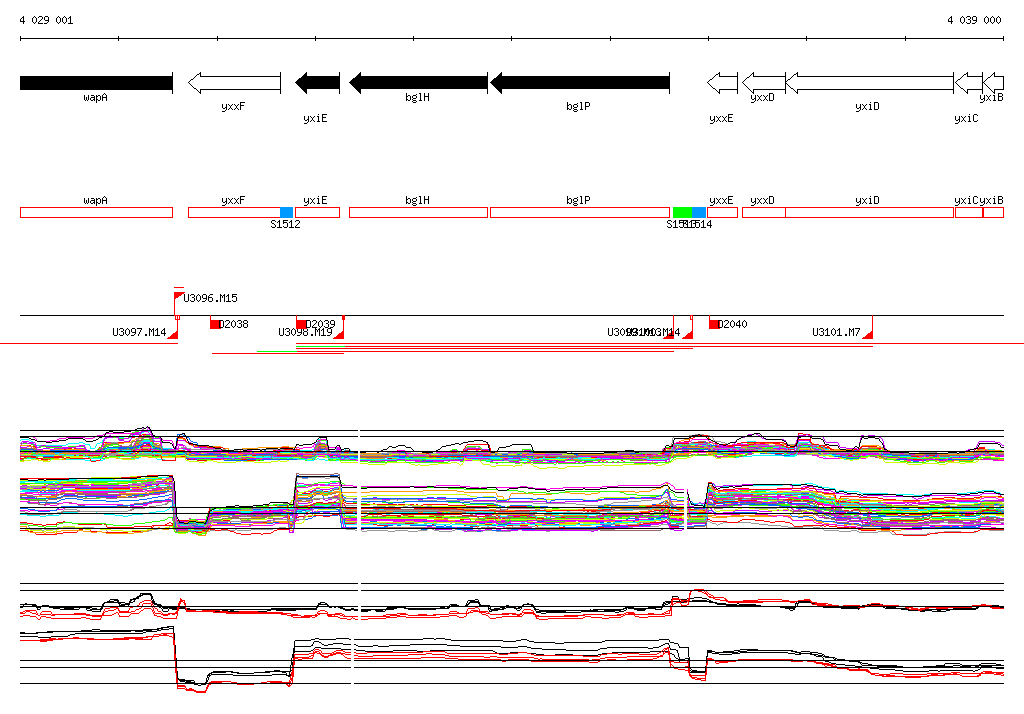Select the red bglP annotation rectangle
Screen dimensions: 1024x714
(580, 212)
